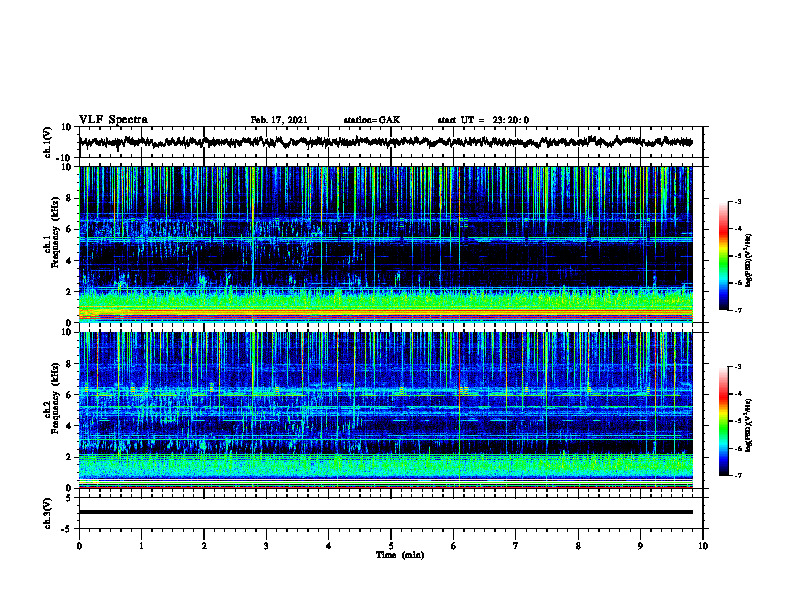Click the ch.2 colorbar log(PSD) label
The width and height of the screenshot is (792, 612).
[749, 425]
